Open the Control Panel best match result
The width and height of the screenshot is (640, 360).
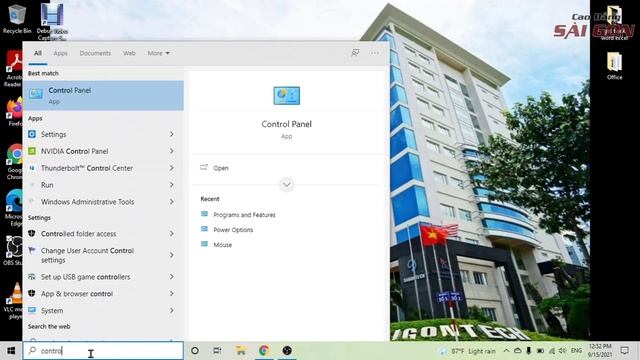103,96
